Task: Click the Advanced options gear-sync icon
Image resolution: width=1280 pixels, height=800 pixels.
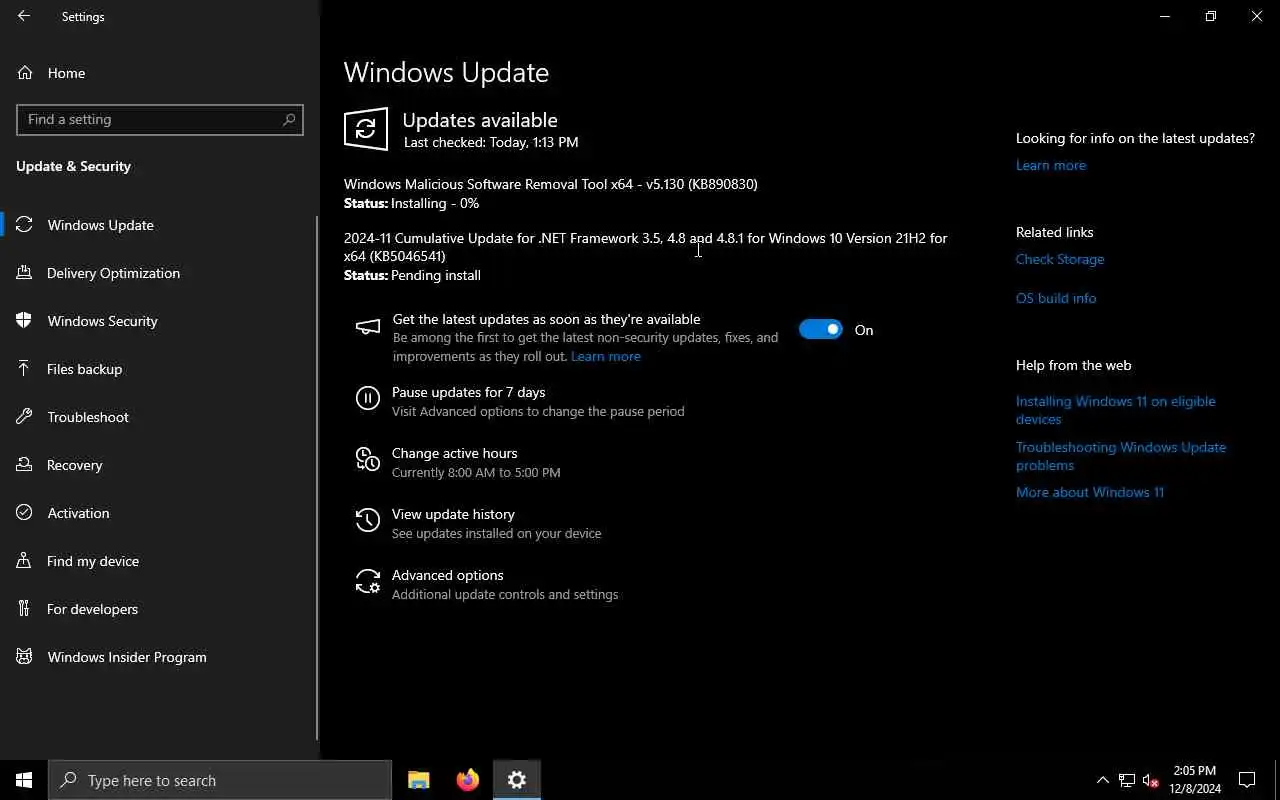Action: click(368, 581)
